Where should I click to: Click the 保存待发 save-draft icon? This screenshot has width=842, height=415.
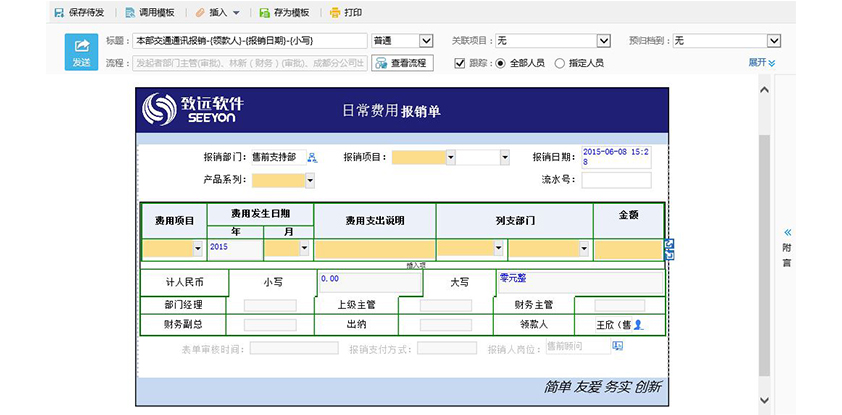pos(60,12)
